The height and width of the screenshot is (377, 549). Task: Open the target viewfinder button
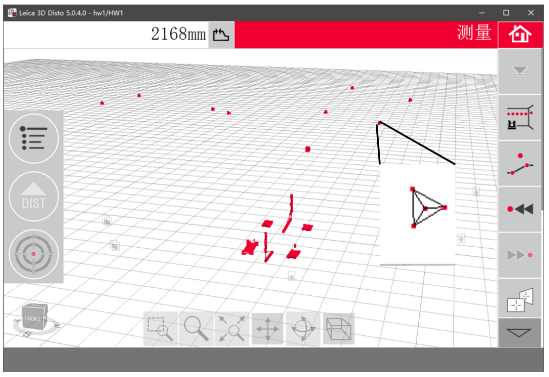tap(34, 254)
